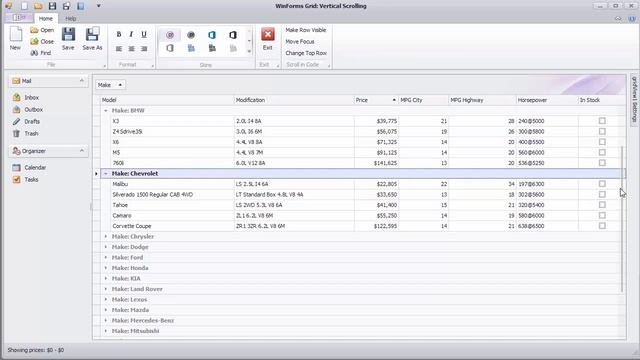Open the application menu button beside the Home tab
This screenshot has width=640, height=360.
(x=19, y=18)
